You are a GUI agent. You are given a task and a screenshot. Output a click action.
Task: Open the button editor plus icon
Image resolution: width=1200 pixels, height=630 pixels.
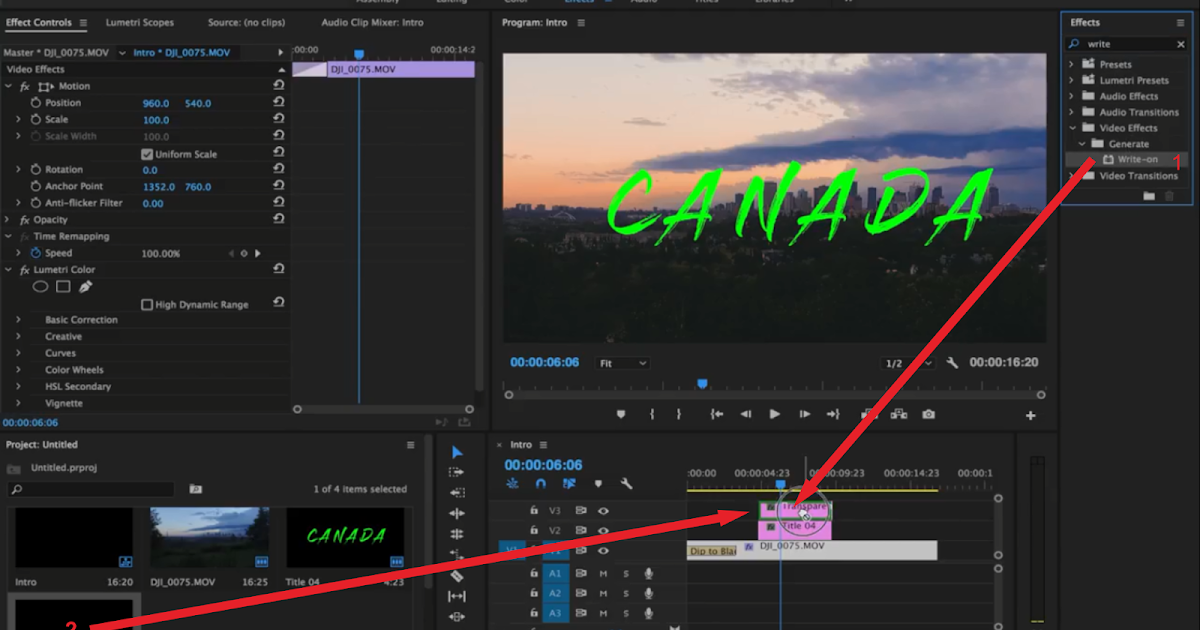click(1031, 415)
